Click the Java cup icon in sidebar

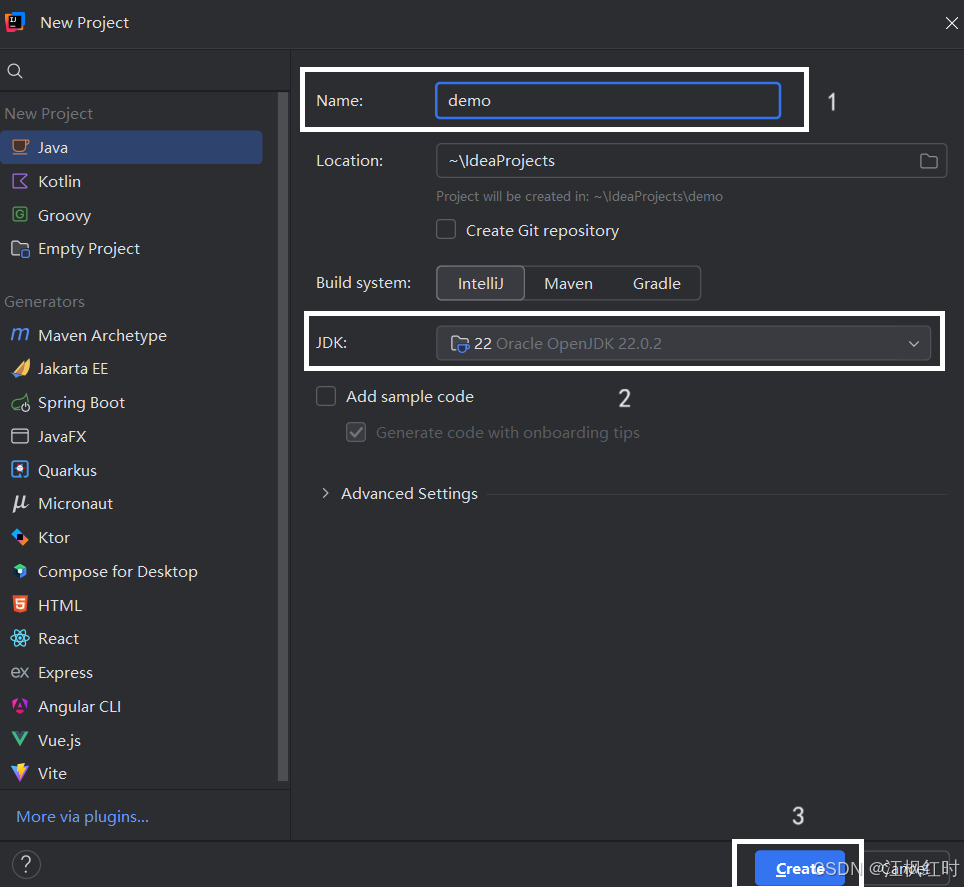pos(20,147)
